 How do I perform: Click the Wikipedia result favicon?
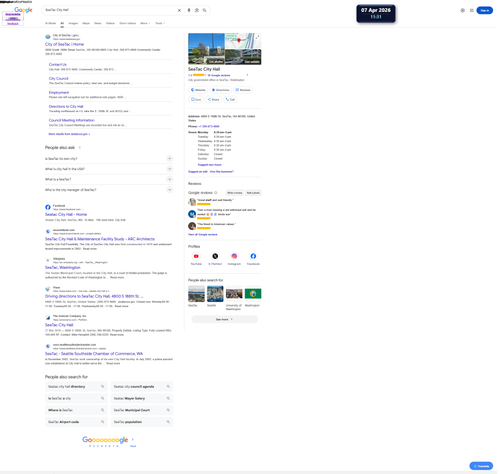pyautogui.click(x=48, y=260)
